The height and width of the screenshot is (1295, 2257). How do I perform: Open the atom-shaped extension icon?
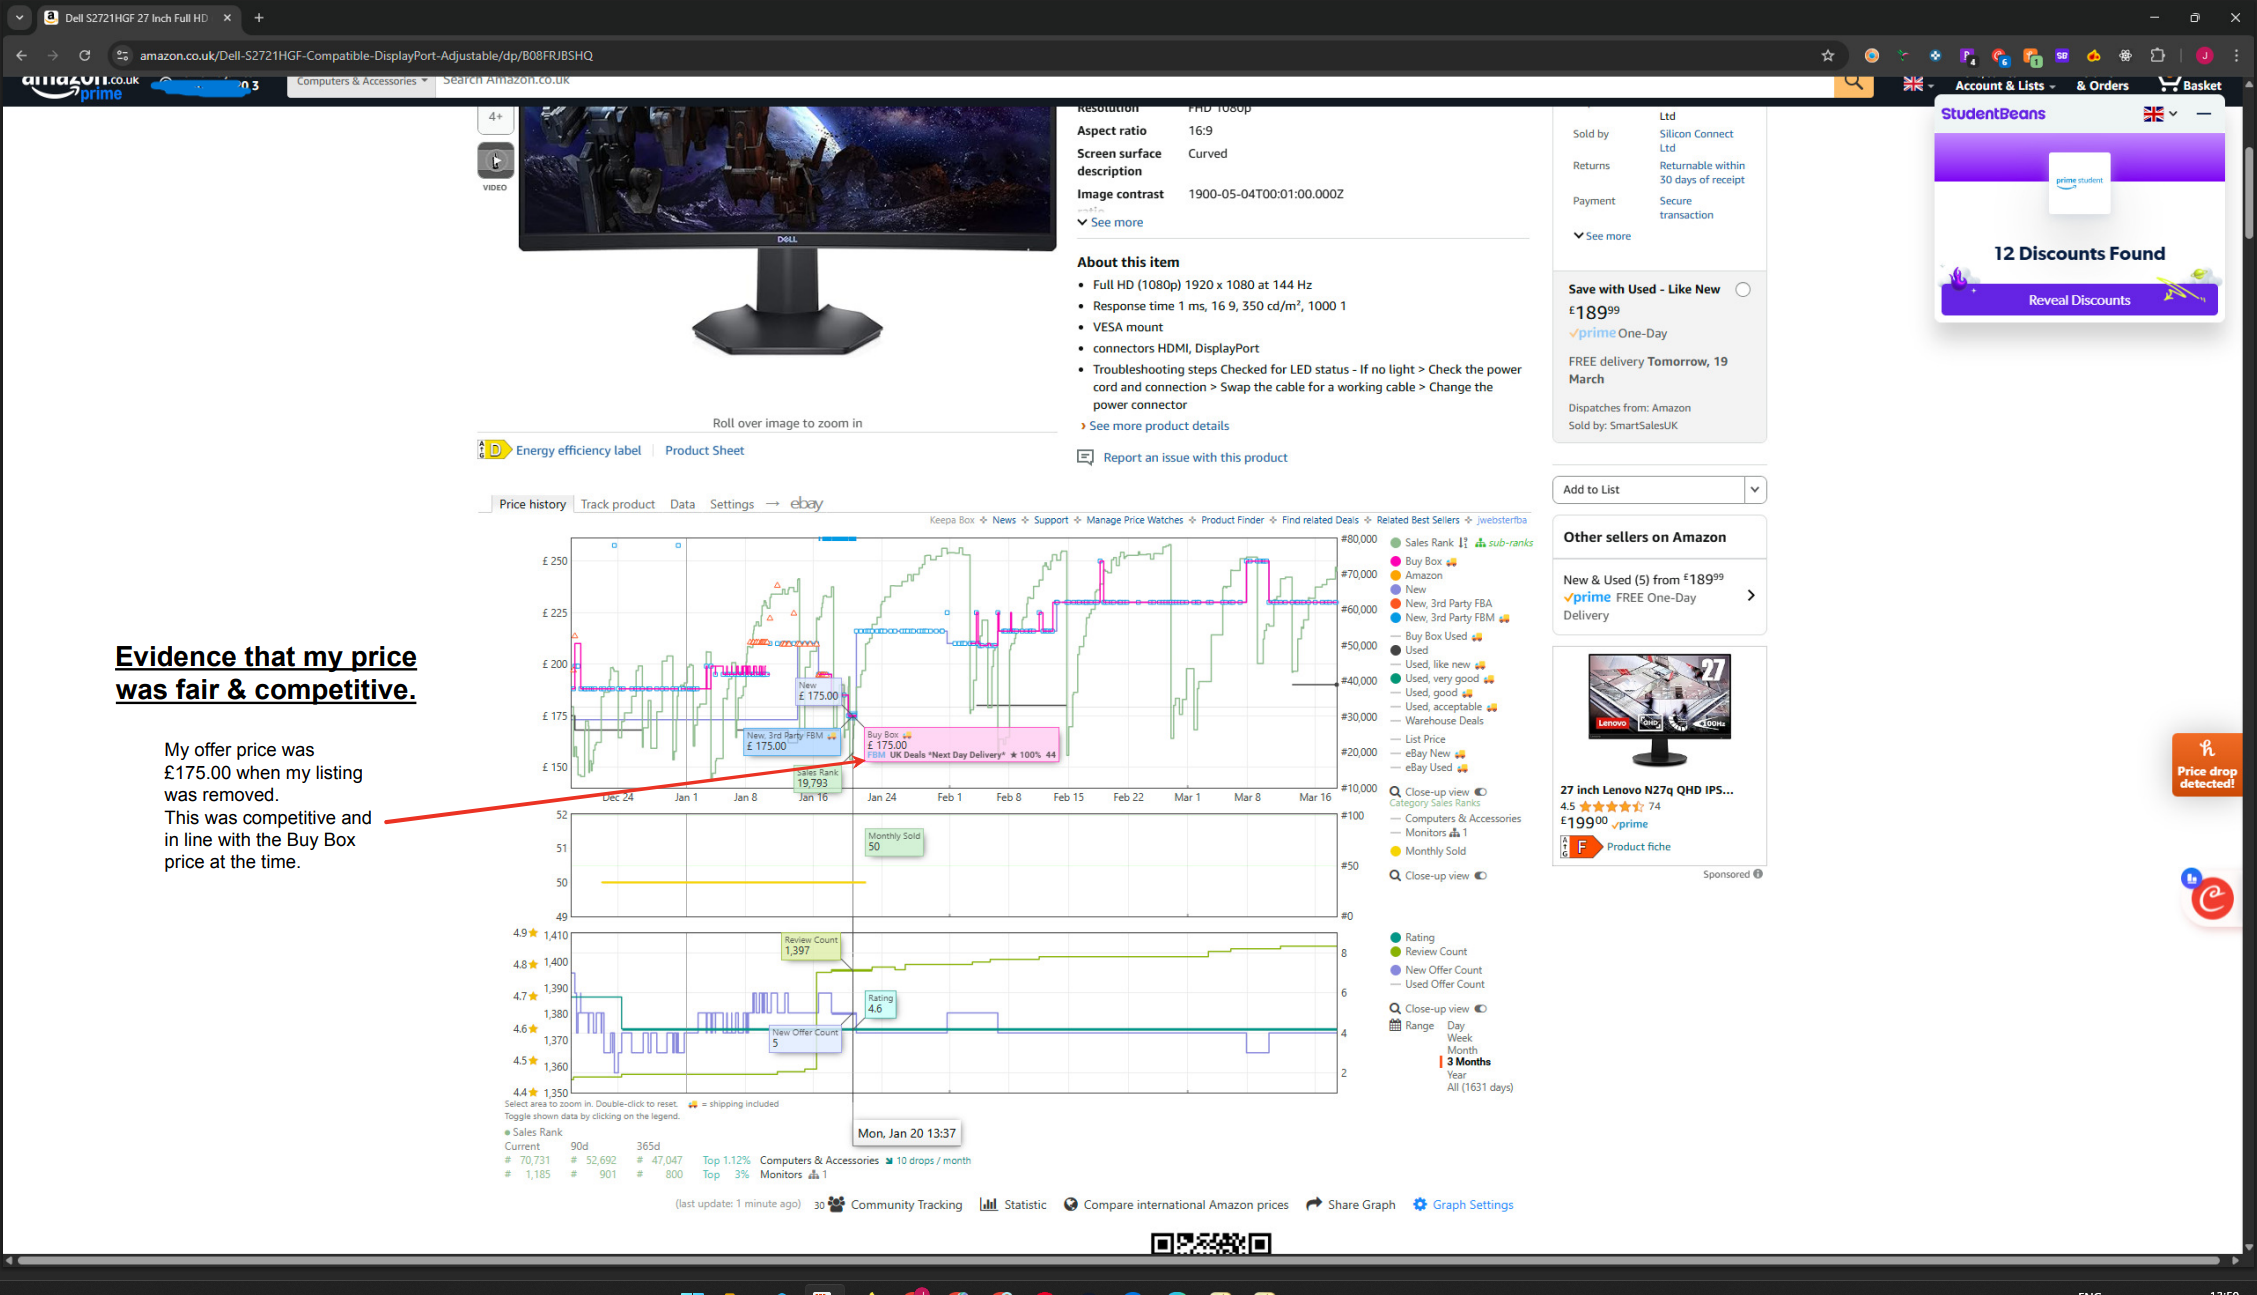click(x=2126, y=56)
